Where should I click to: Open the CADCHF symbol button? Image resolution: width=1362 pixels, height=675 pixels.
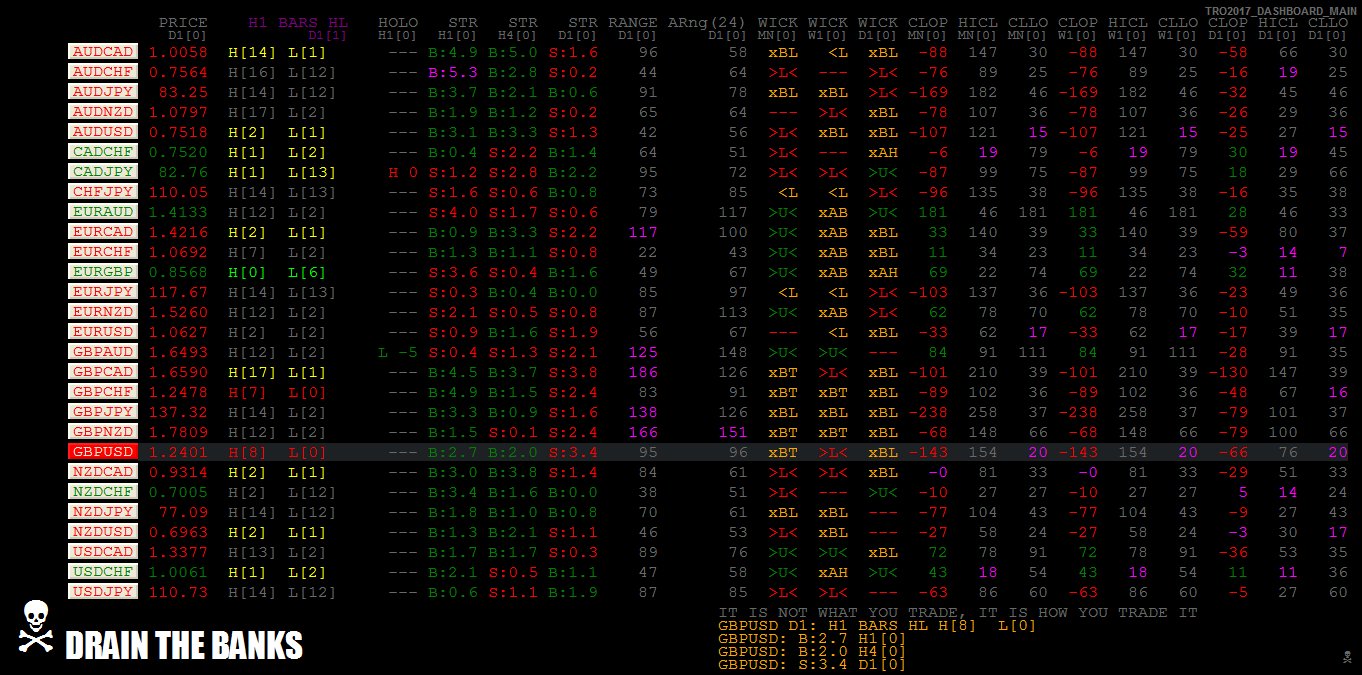pyautogui.click(x=103, y=151)
